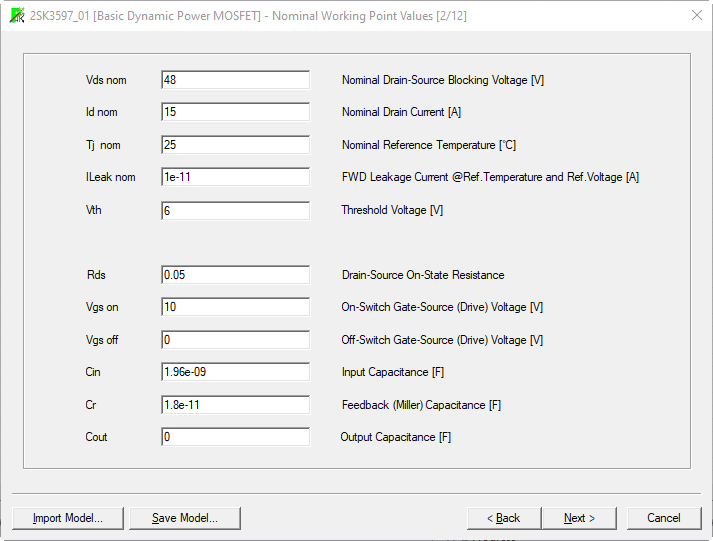This screenshot has width=713, height=541.
Task: Focus the Tj nom temperature field
Action: (x=235, y=145)
